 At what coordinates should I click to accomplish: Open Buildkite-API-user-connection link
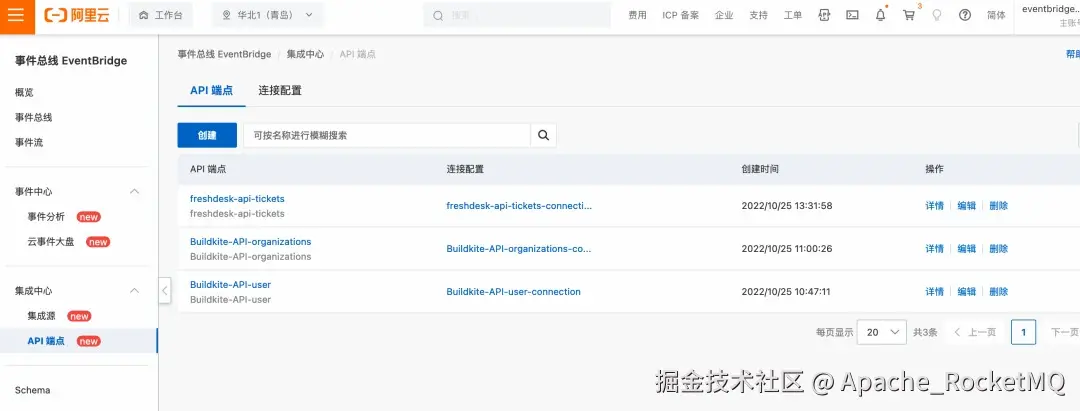click(x=513, y=291)
